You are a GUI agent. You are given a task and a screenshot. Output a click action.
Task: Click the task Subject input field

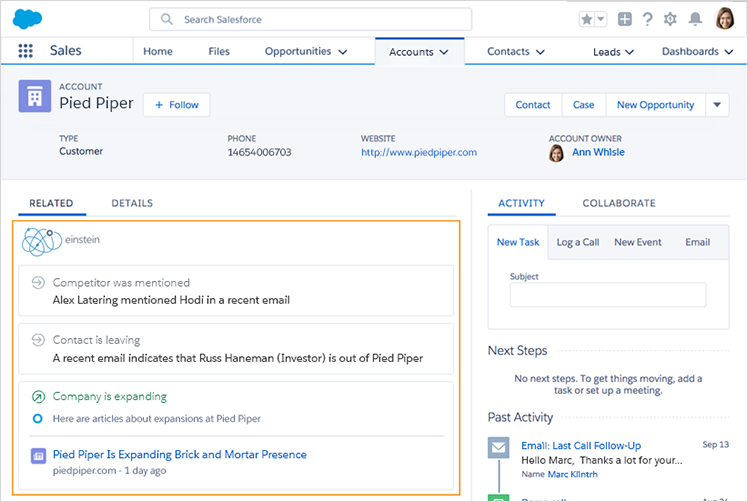[608, 295]
